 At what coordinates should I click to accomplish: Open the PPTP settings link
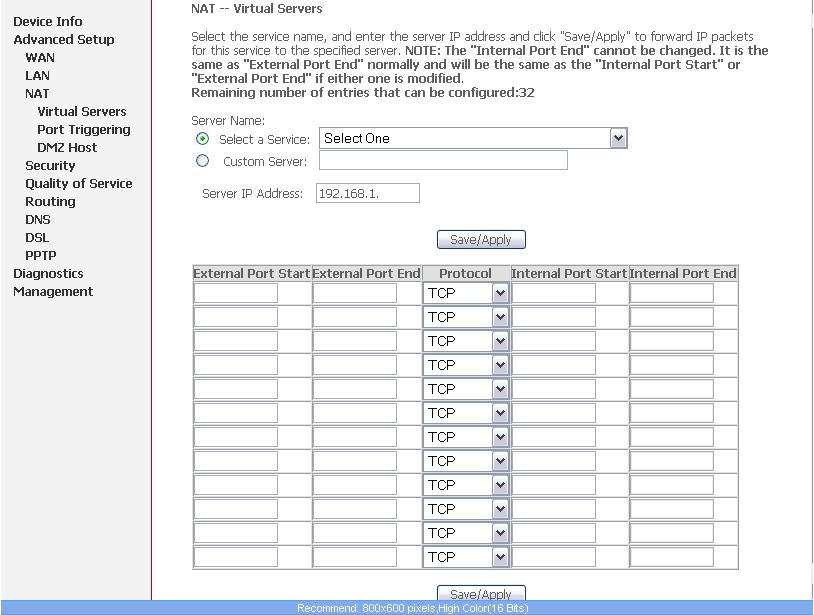coord(40,255)
